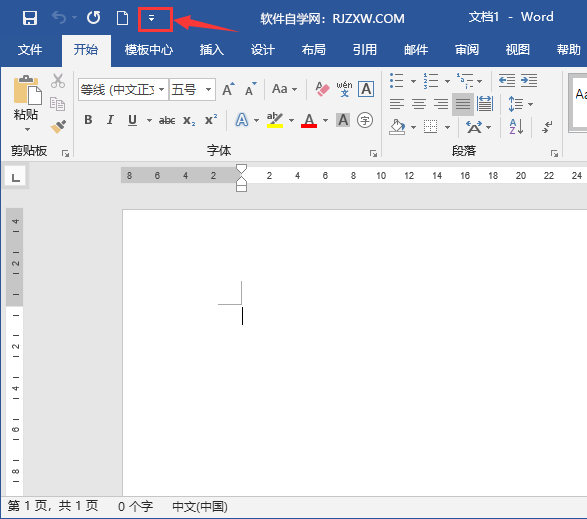This screenshot has width=587, height=519.
Task: Toggle character shading gray A
Action: (343, 120)
